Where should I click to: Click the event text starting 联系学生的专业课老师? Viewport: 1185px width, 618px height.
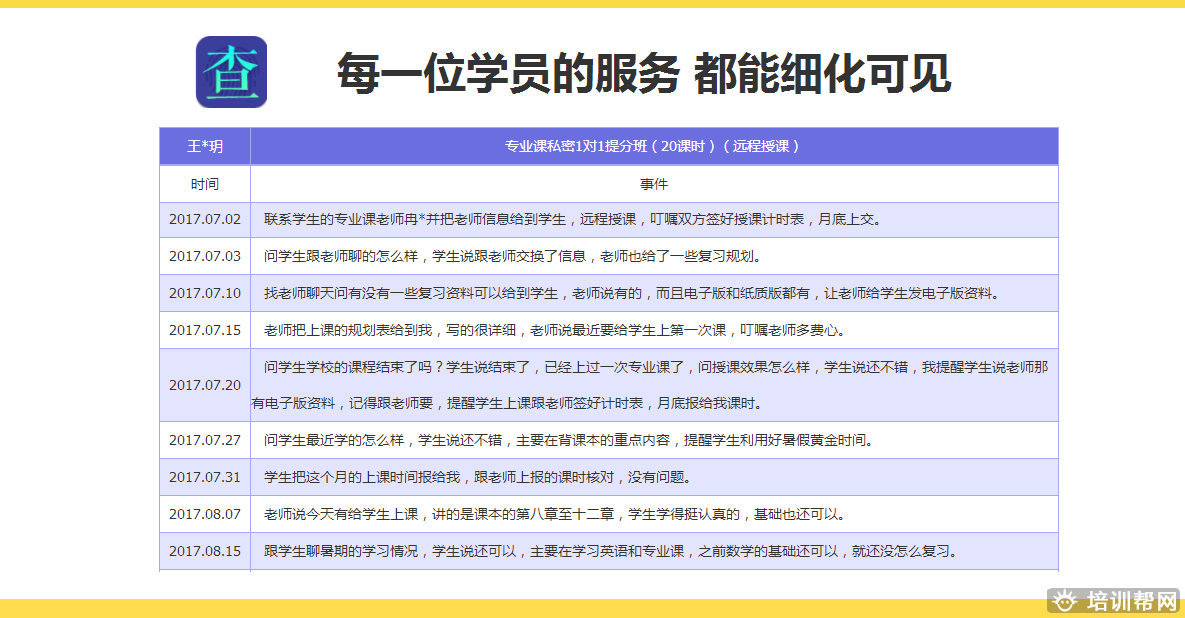pyautogui.click(x=572, y=219)
